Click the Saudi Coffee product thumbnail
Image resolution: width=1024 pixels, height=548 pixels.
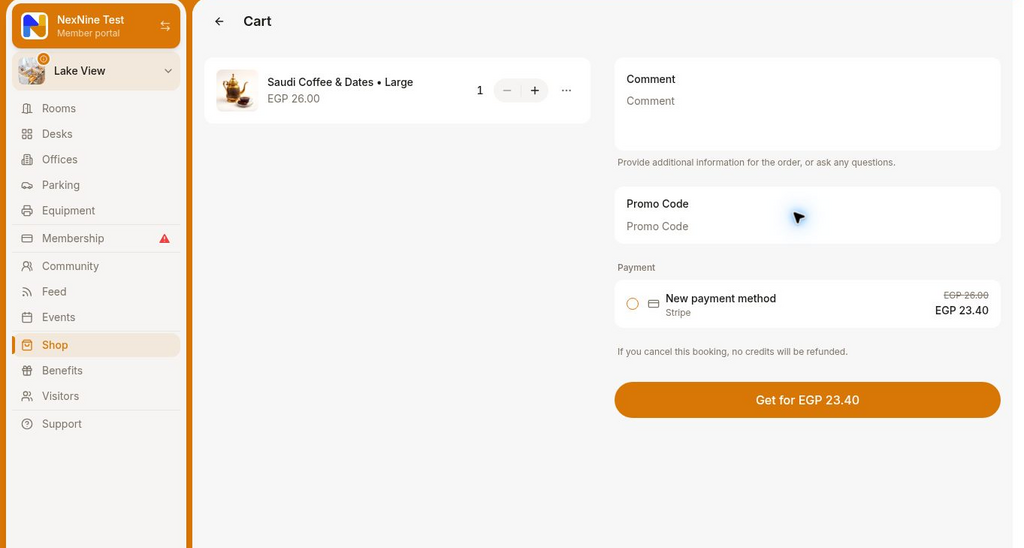click(237, 91)
